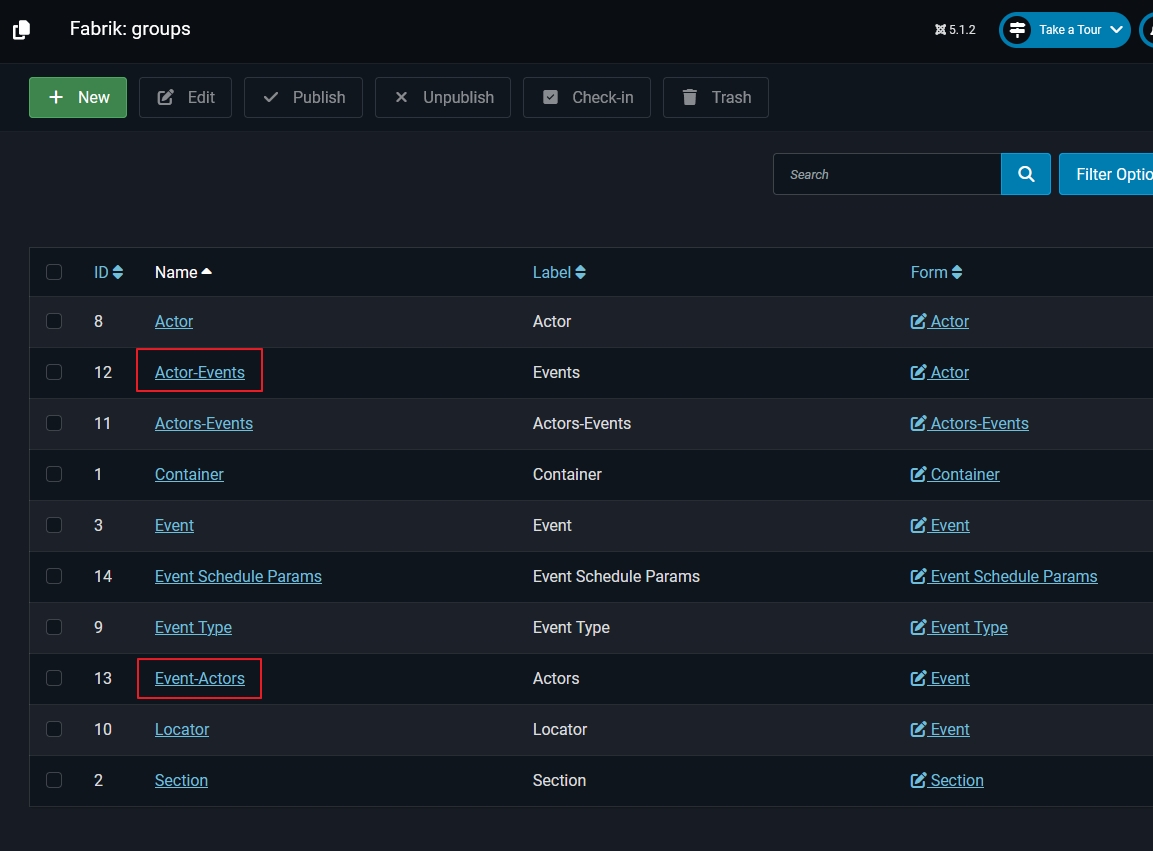Click the Joomla version 5.1.2 icon
Image resolution: width=1153 pixels, height=851 pixels.
[x=940, y=30]
